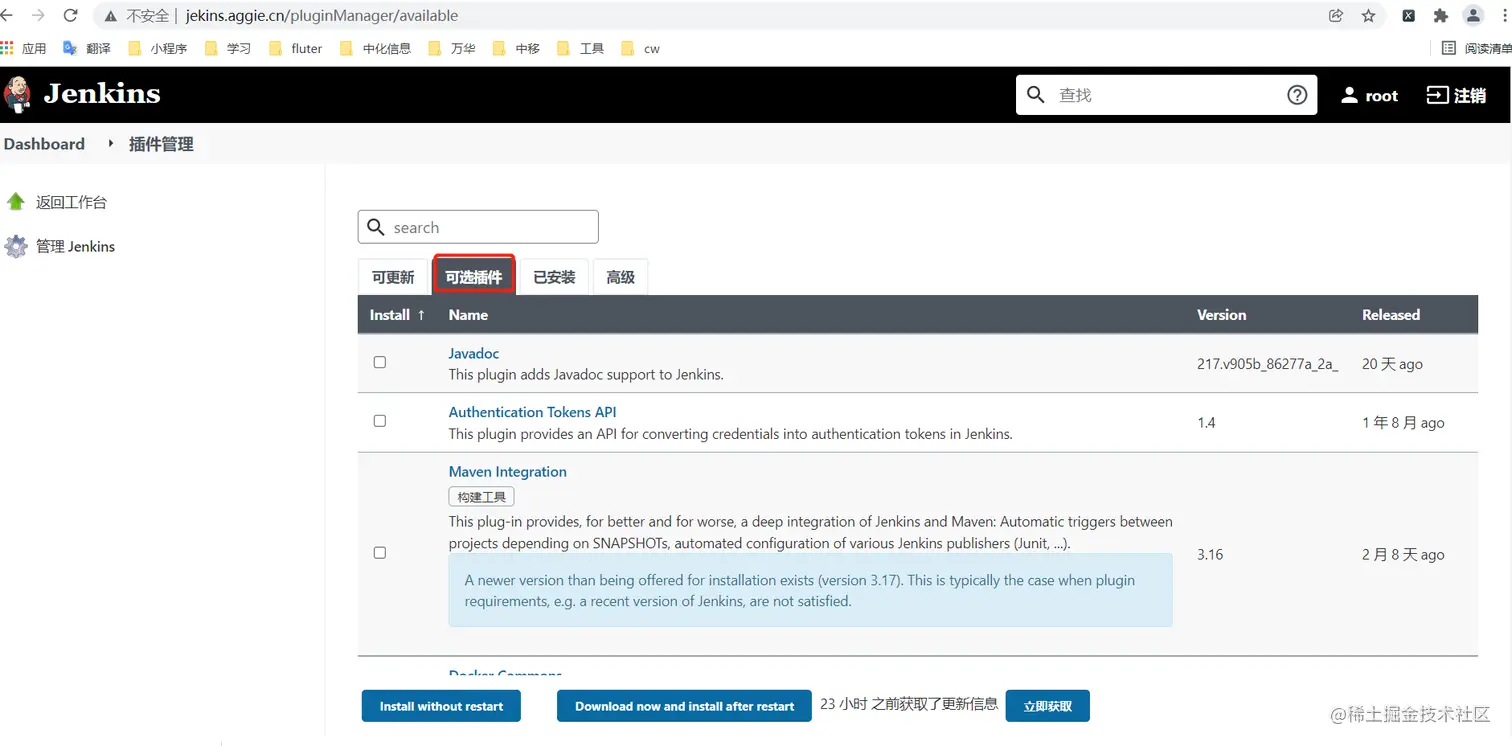Click the root user person icon
This screenshot has height=746, width=1512.
click(x=1349, y=95)
